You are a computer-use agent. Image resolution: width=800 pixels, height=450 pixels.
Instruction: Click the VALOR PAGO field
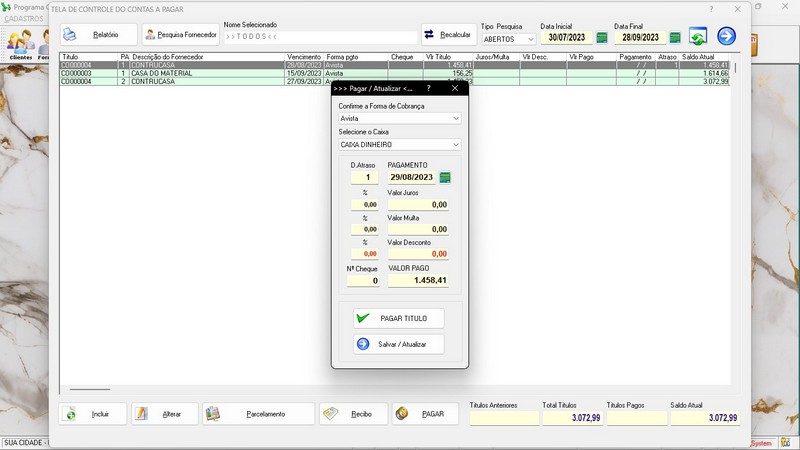[x=418, y=281]
